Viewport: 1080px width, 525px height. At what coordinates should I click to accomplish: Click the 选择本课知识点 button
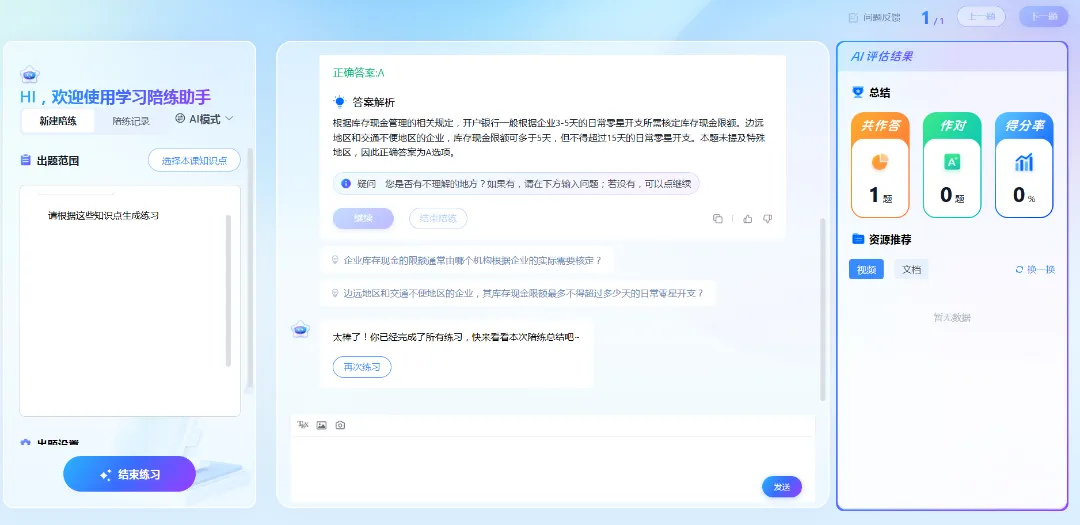(194, 160)
